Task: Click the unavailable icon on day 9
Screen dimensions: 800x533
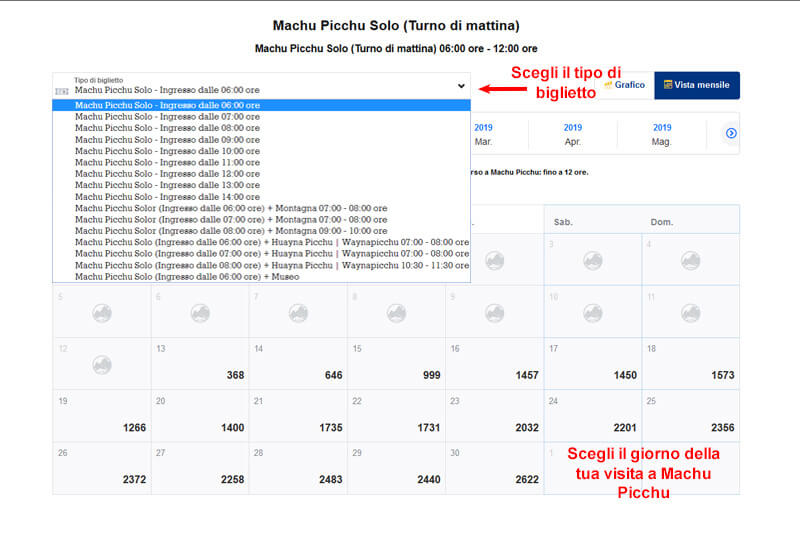Action: [494, 313]
